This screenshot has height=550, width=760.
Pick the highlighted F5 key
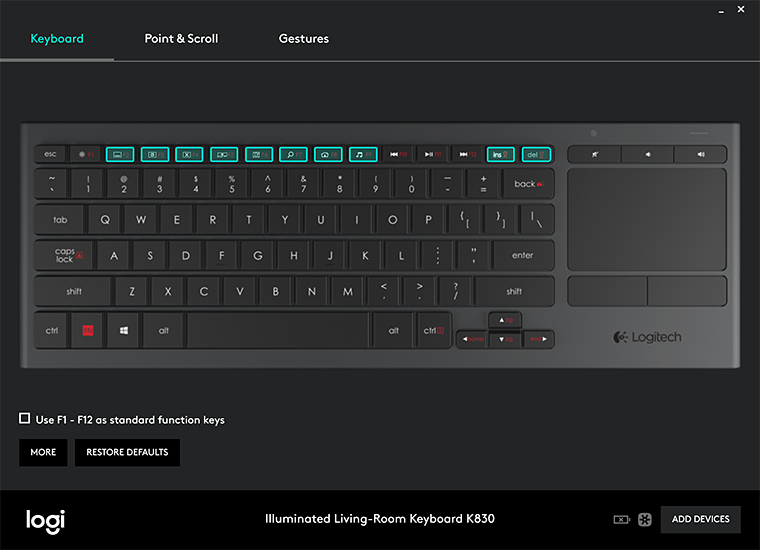point(224,155)
